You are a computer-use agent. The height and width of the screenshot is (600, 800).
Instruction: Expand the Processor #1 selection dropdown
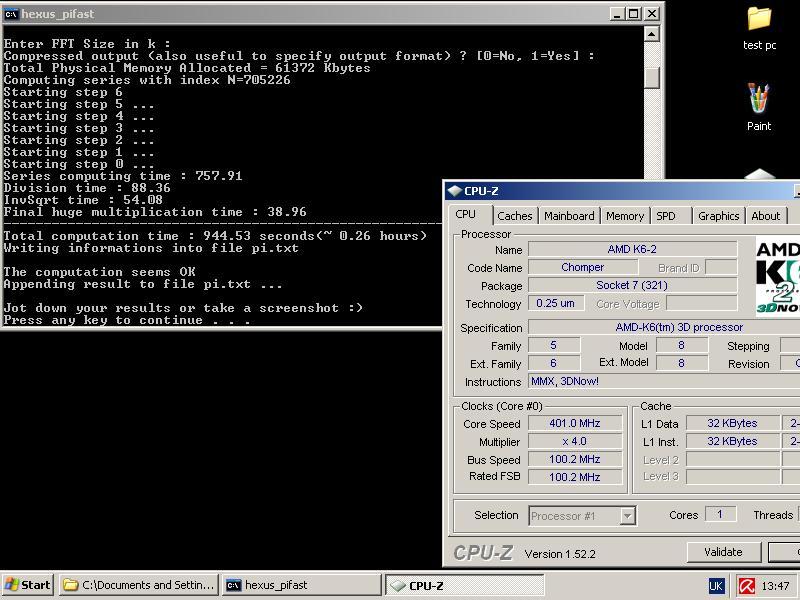click(x=628, y=516)
